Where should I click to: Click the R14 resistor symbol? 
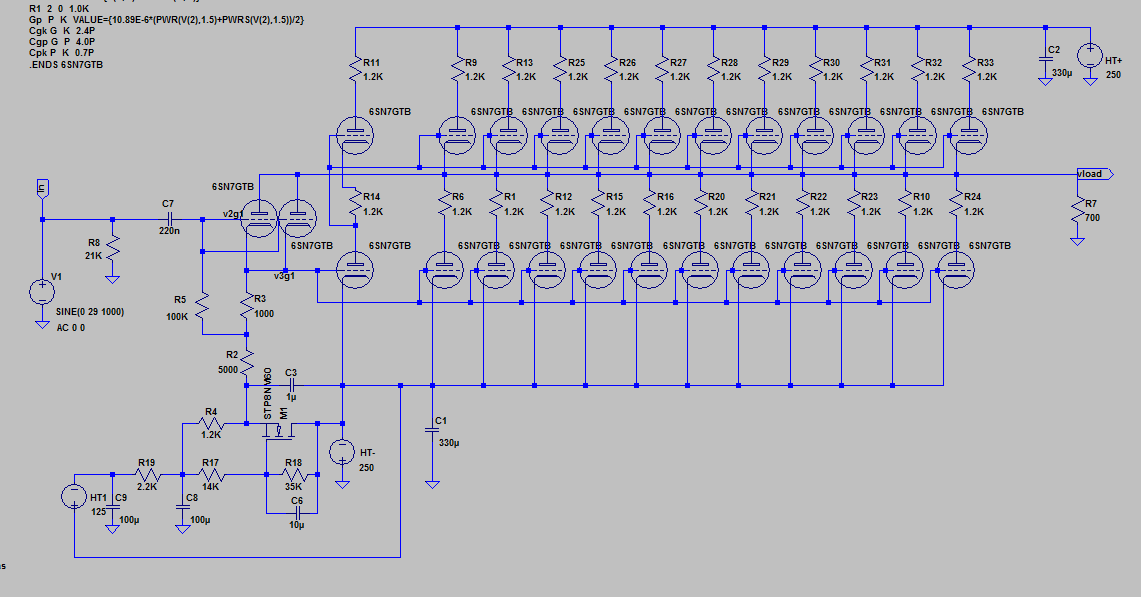(356, 204)
